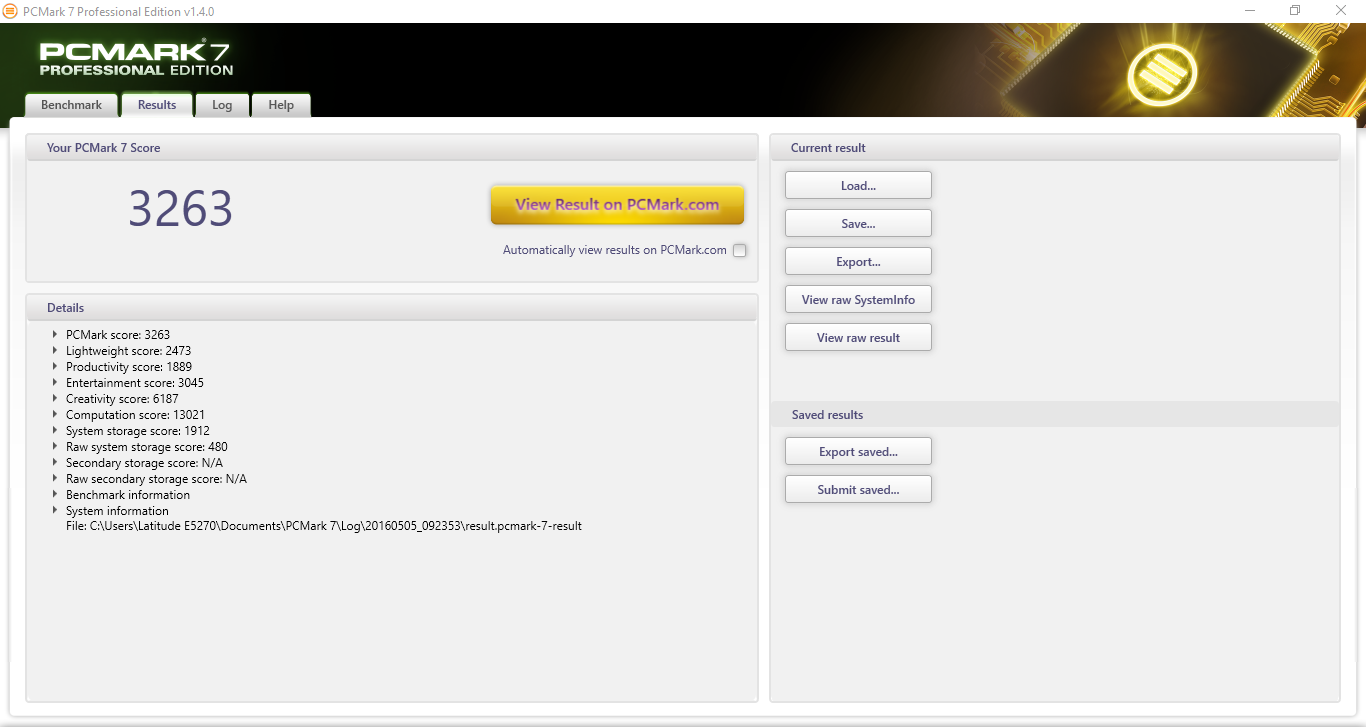Viewport: 1366px width, 727px height.
Task: Select the Entertainment score: 3045 text
Action: [135, 383]
